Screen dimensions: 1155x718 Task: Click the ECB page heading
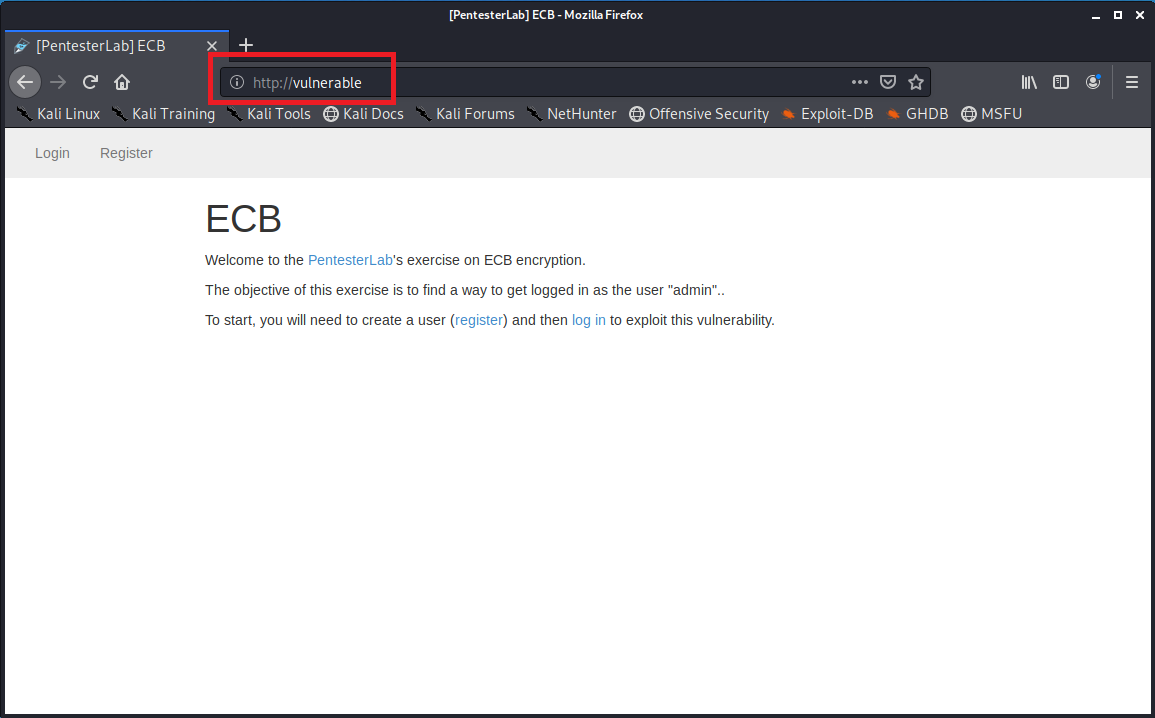(243, 219)
